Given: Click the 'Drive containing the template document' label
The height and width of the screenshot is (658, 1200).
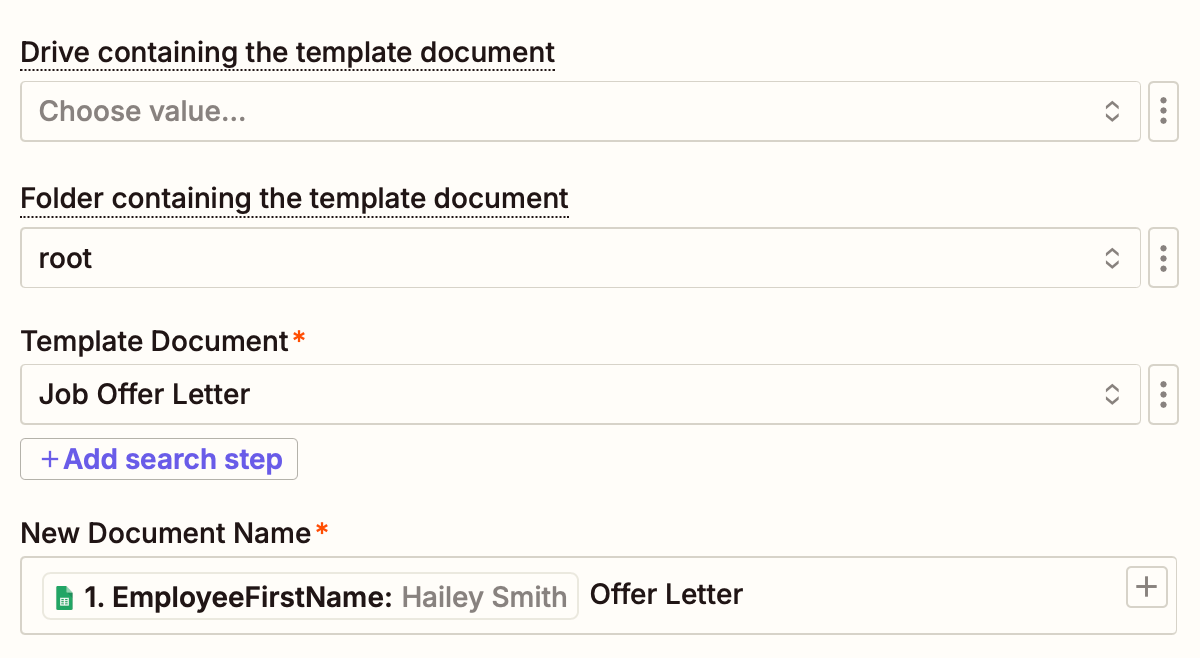Looking at the screenshot, I should point(288,52).
